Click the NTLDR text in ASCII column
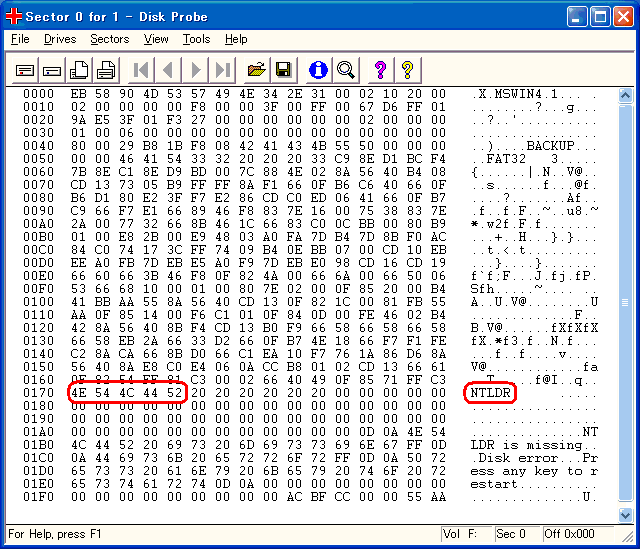 coord(490,393)
